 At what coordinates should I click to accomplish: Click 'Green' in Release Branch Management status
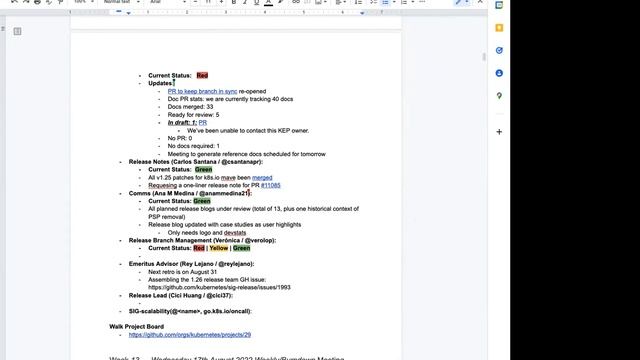tap(241, 248)
